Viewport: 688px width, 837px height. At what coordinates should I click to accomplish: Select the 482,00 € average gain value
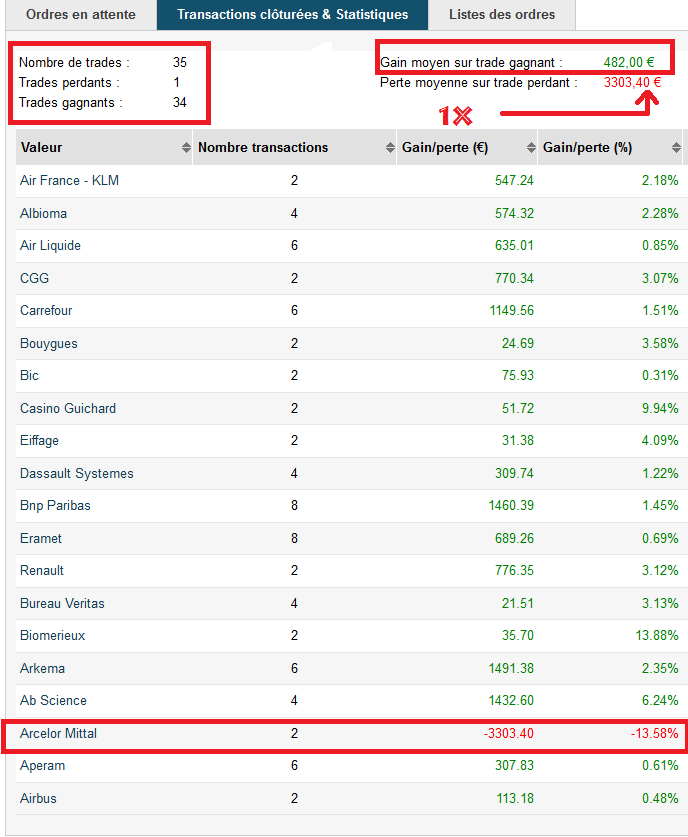[629, 62]
